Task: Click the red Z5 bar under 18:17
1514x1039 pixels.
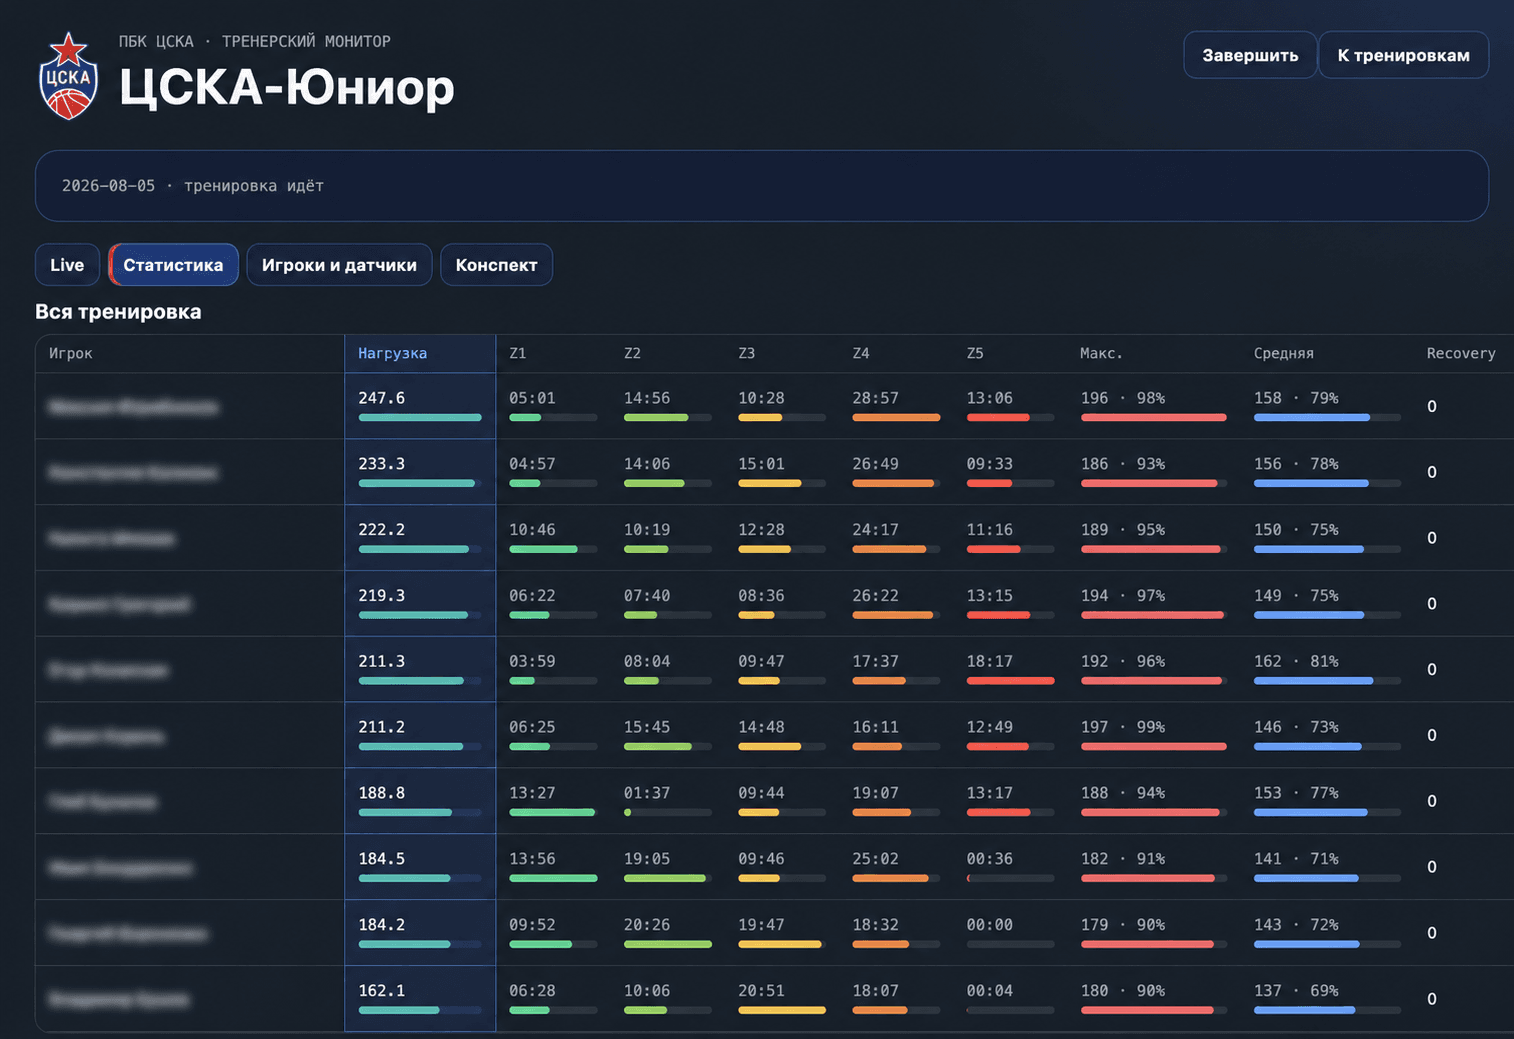Action: (1010, 681)
